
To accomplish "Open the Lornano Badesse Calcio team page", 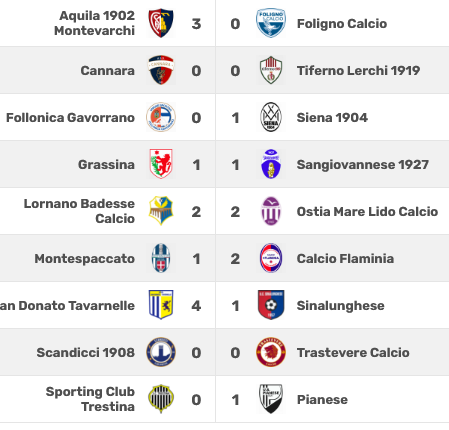I will click(79, 211).
